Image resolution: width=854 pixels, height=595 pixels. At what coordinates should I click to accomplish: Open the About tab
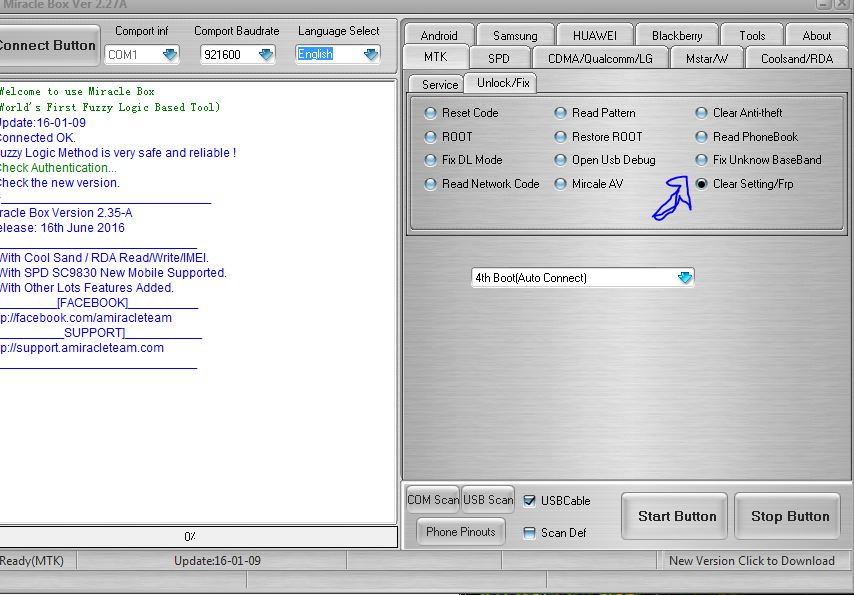pyautogui.click(x=816, y=35)
